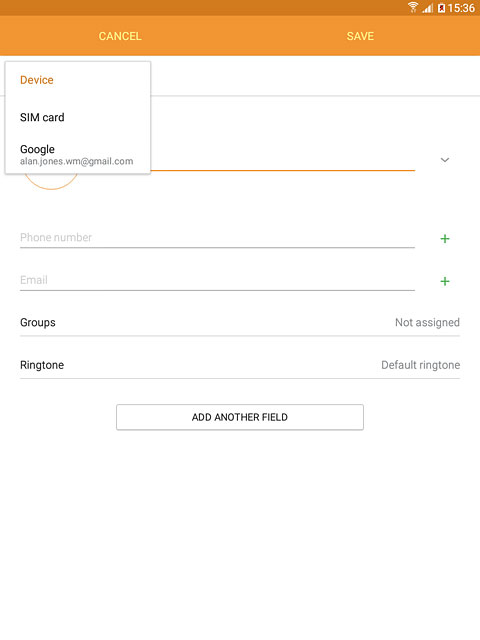480x640 pixels.
Task: Tap the 15:36 clock in status bar
Action: 461,8
